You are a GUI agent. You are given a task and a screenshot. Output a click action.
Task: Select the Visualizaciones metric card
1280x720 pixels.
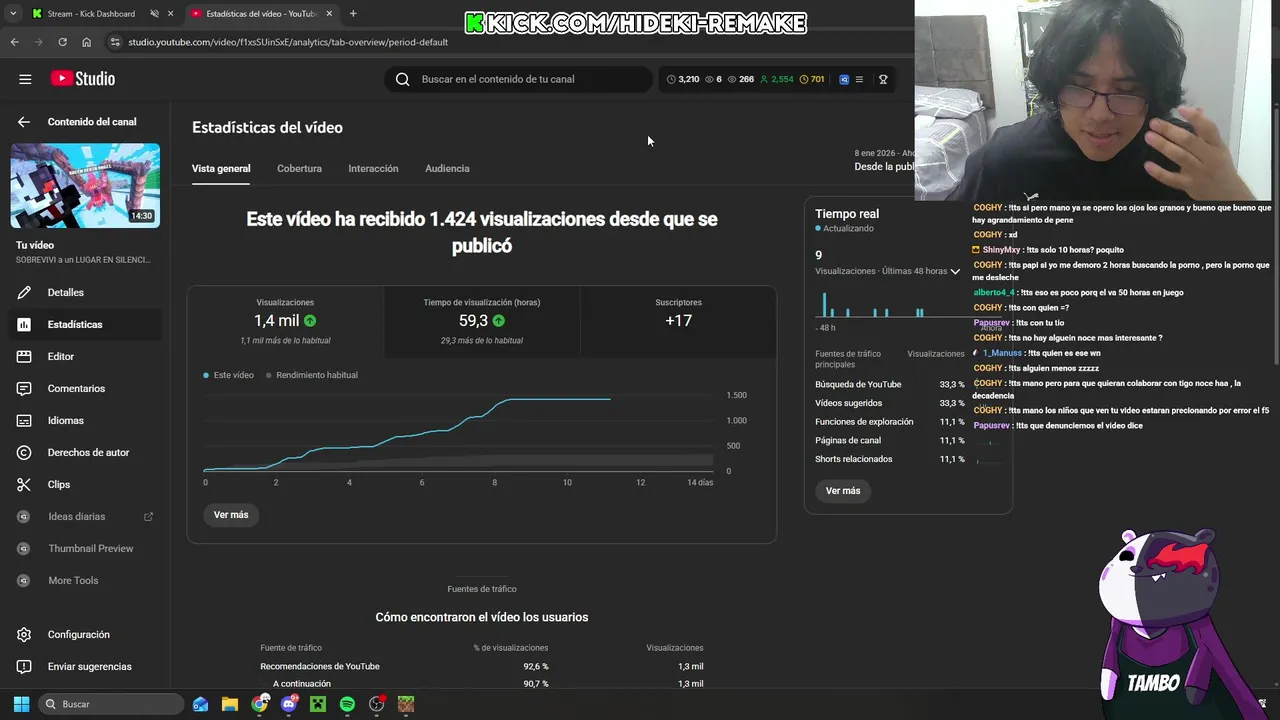(x=285, y=322)
